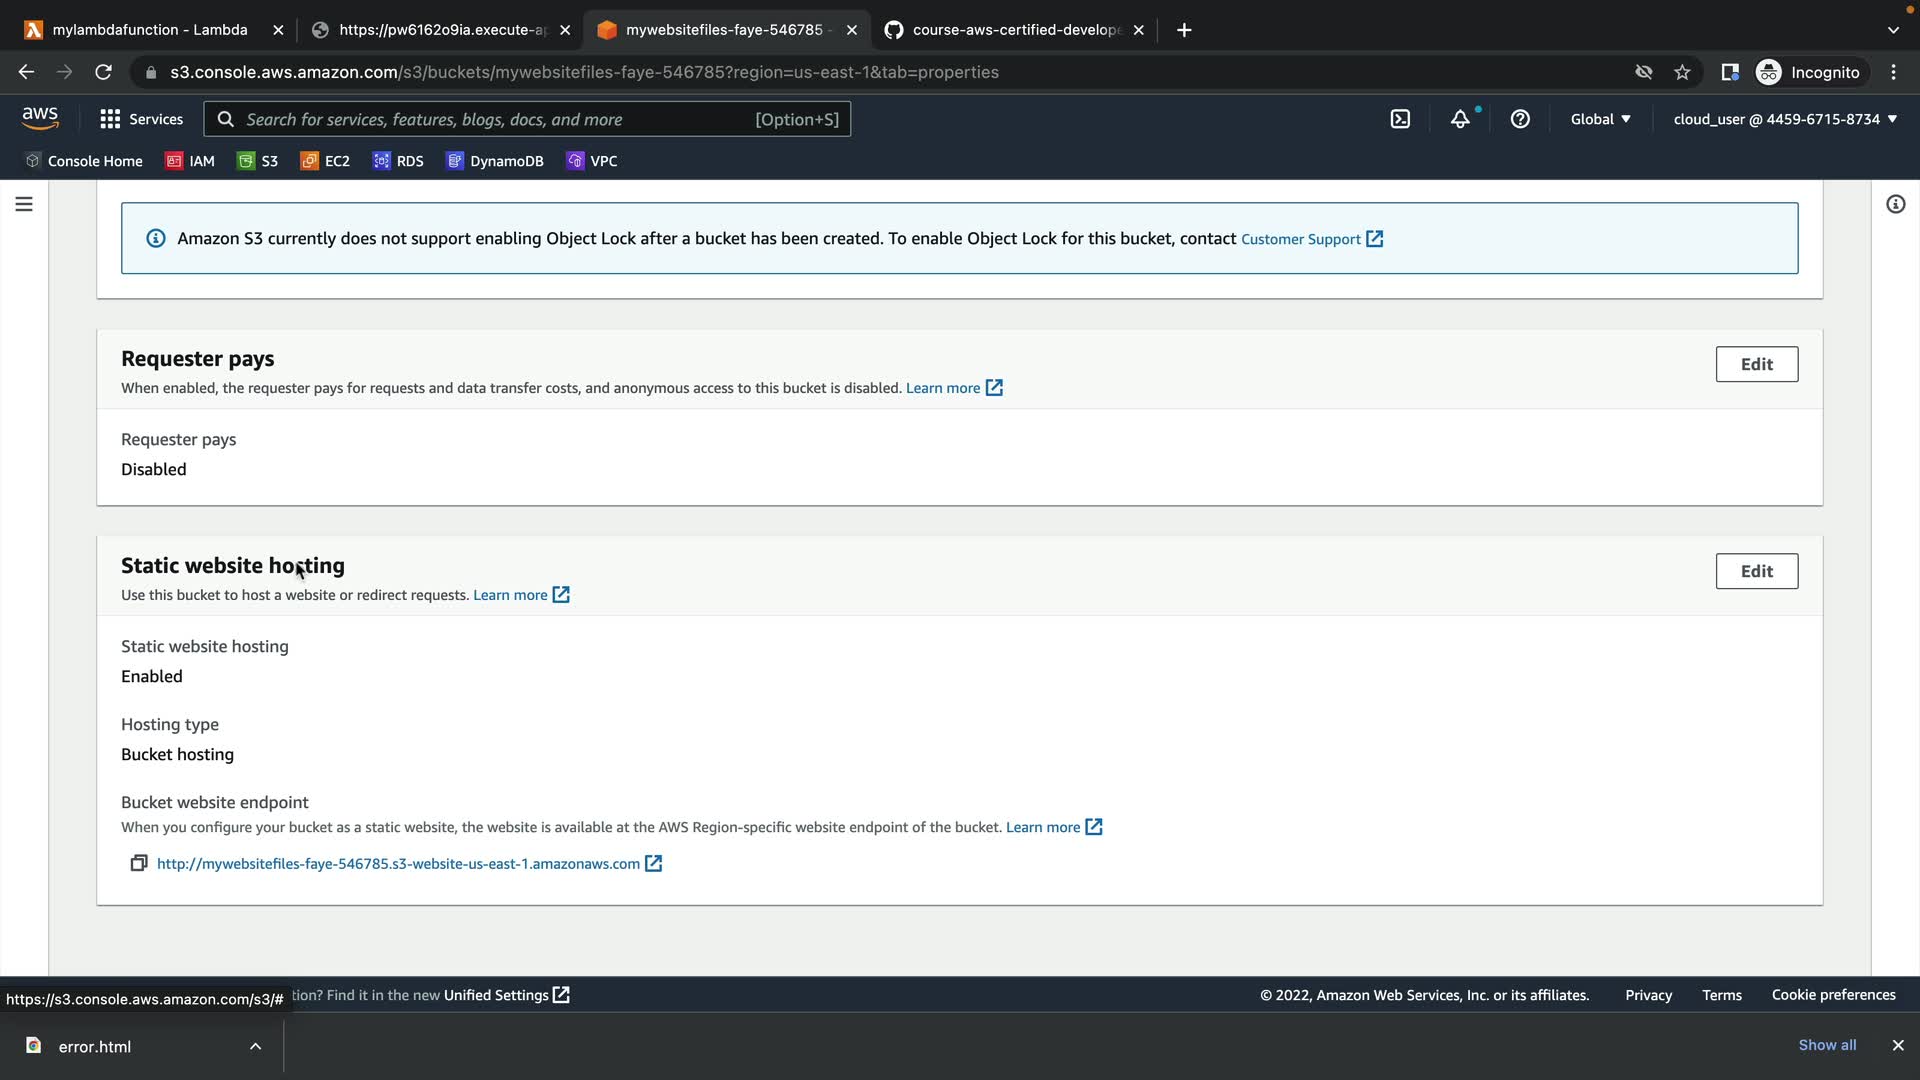The image size is (1920, 1080).
Task: Edit Requester pays setting
Action: [1756, 364]
